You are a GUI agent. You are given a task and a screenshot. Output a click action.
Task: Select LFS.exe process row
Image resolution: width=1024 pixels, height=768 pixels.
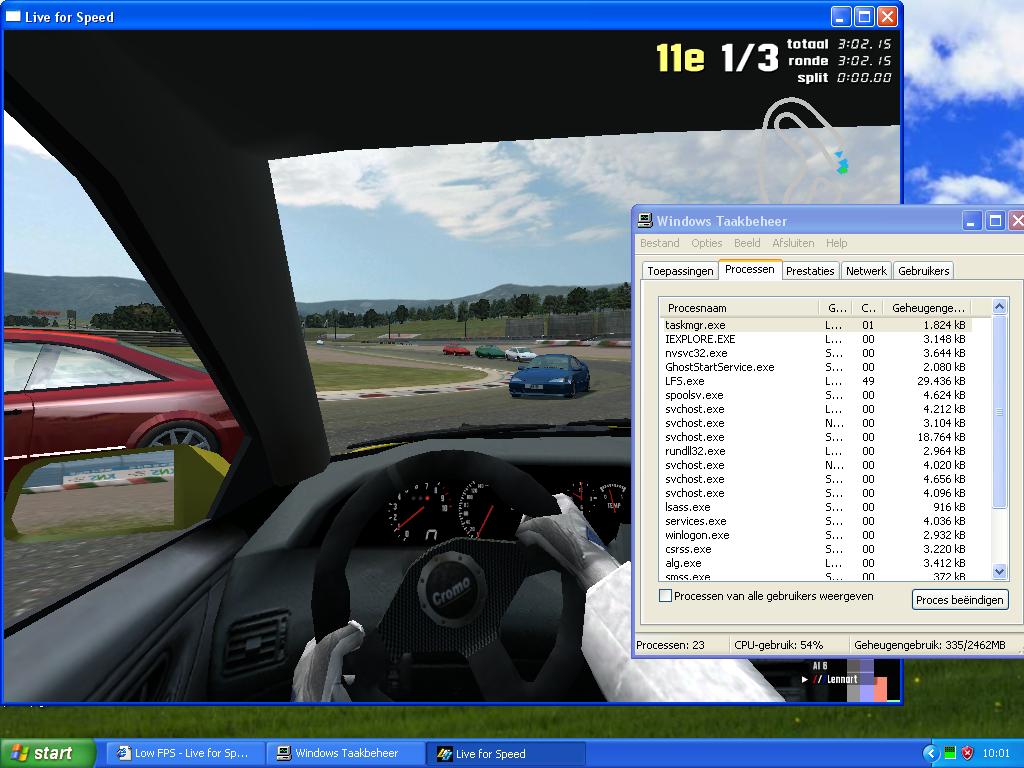click(816, 381)
